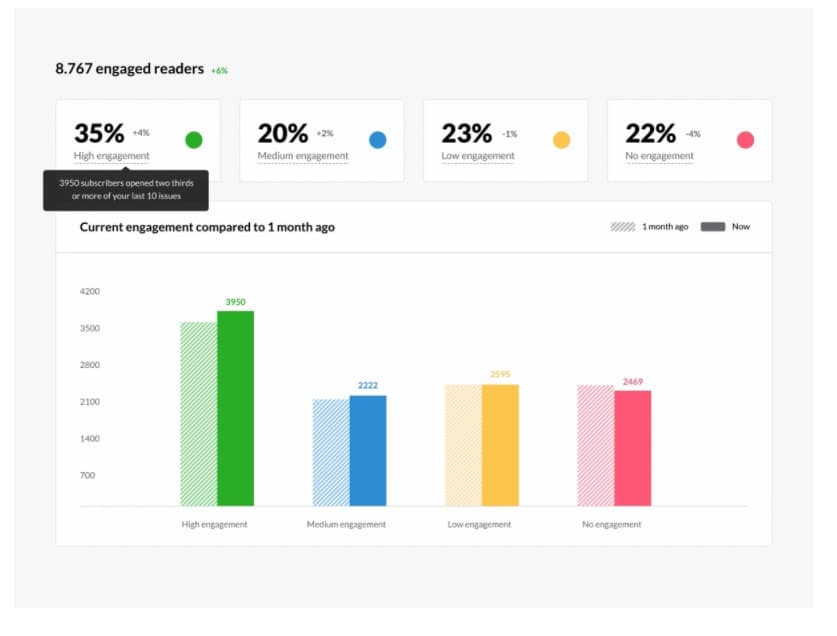
Task: Click the 'Low engagement' underlined card label
Action: click(x=478, y=156)
